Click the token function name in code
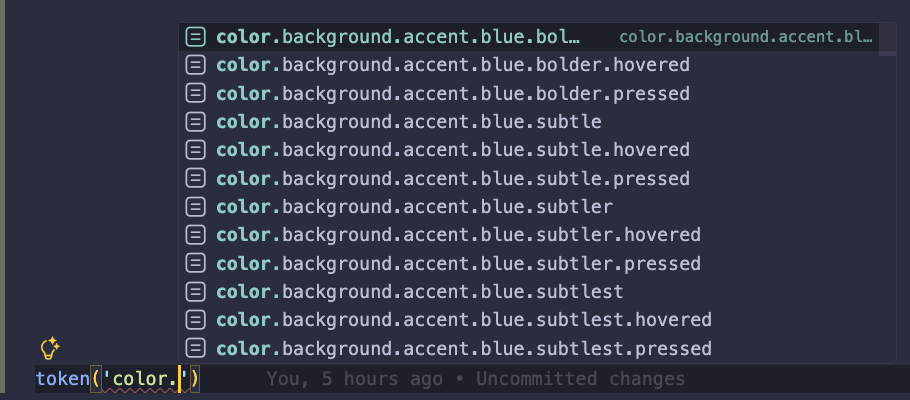910x400 pixels. pos(59,379)
